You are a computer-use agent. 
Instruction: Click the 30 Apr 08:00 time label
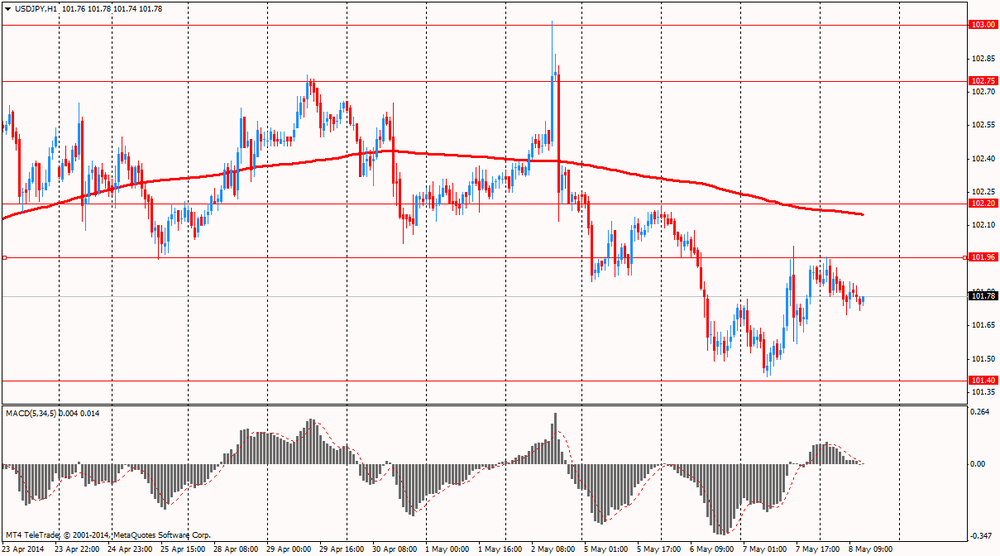point(395,549)
